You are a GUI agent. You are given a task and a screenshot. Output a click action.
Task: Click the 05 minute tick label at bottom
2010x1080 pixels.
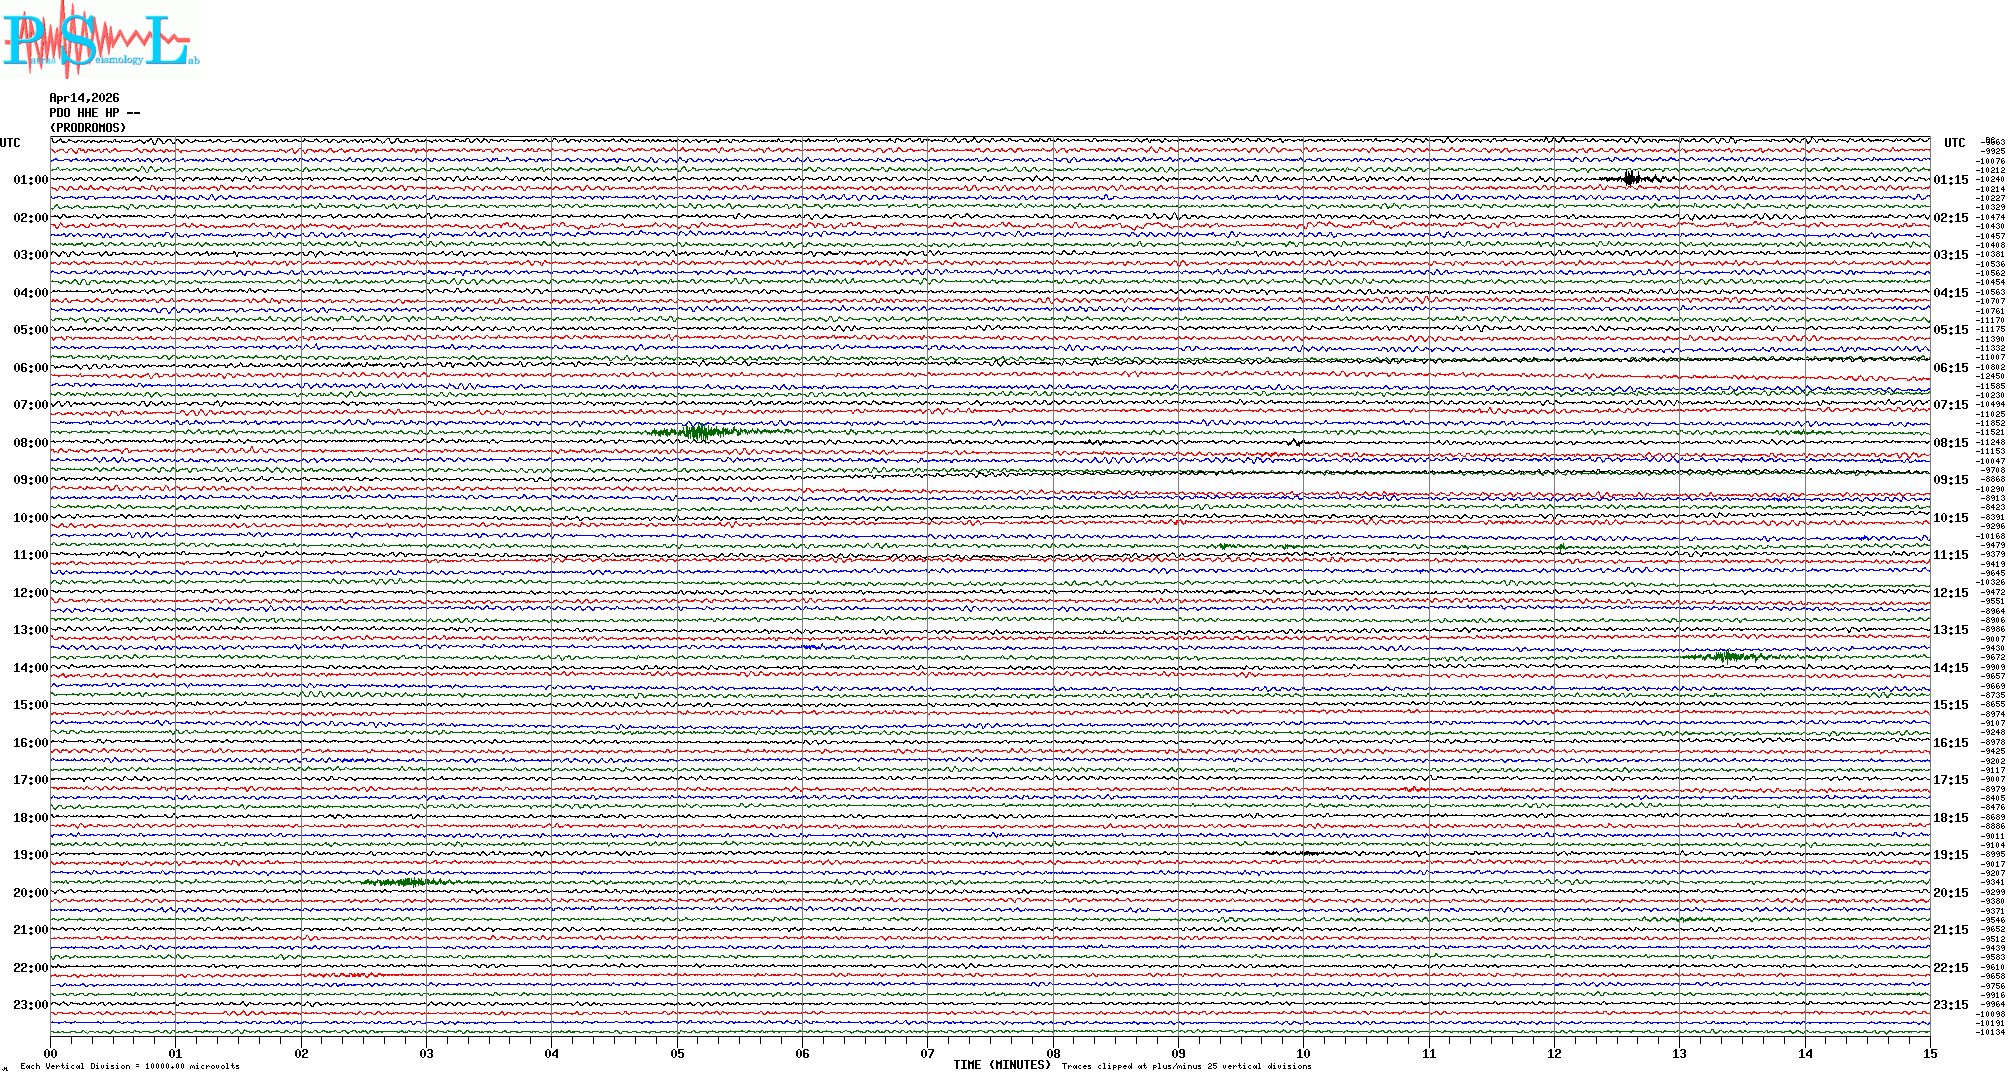[677, 1054]
